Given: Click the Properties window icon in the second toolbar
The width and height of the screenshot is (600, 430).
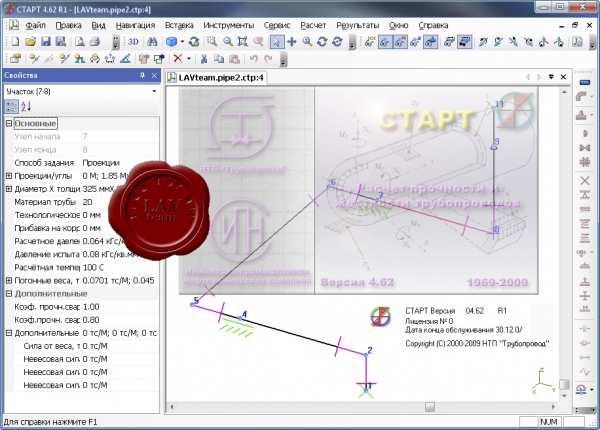Looking at the screenshot, I should point(15,59).
